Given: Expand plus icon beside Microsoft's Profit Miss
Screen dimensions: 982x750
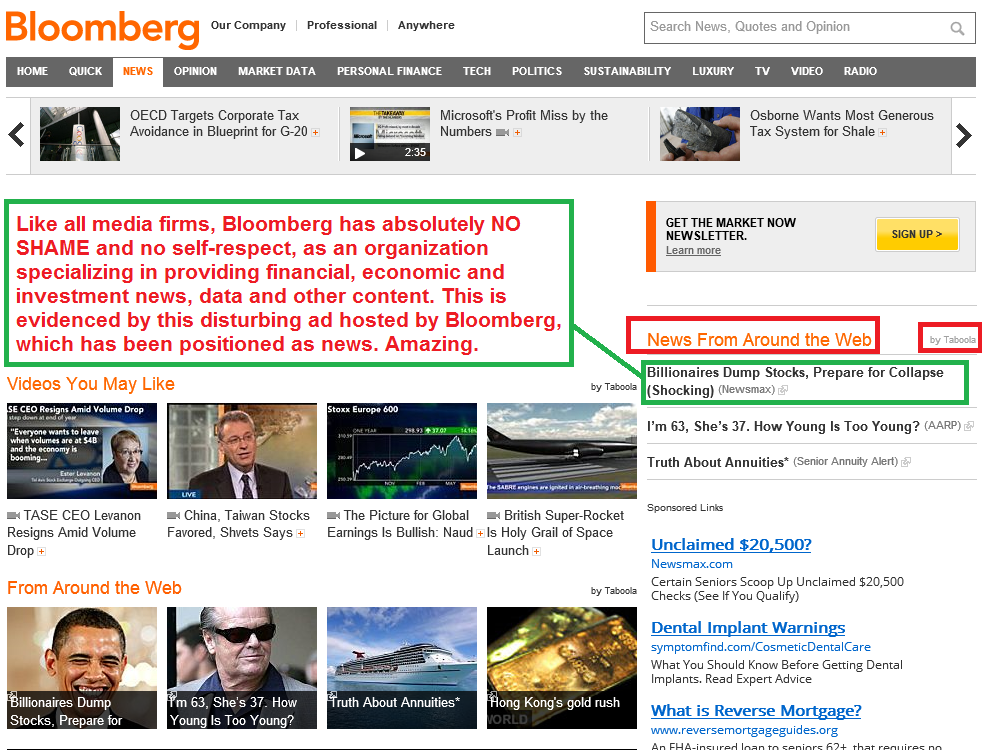Looking at the screenshot, I should tap(517, 133).
